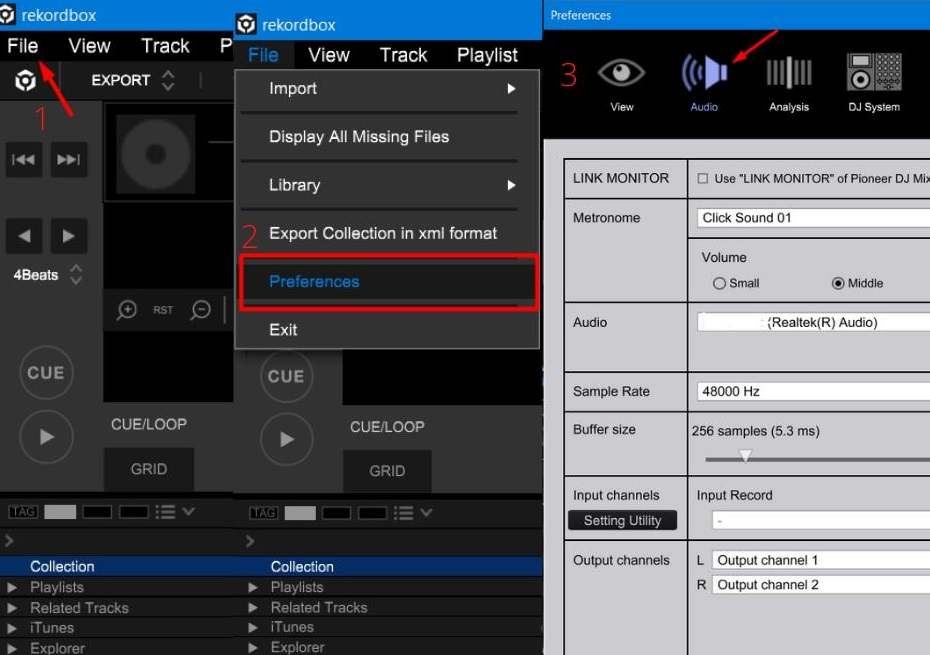Click GRID in the middle rekordbox window

pos(387,471)
